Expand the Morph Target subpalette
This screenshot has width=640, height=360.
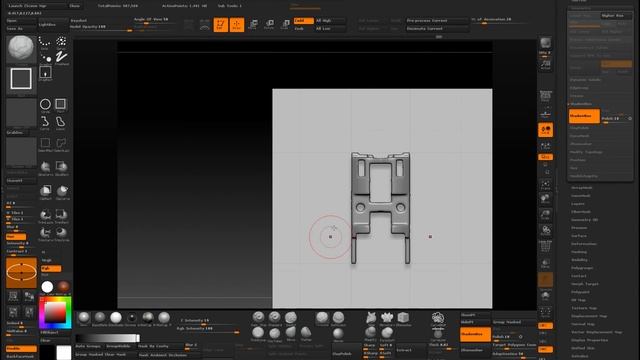click(x=584, y=284)
